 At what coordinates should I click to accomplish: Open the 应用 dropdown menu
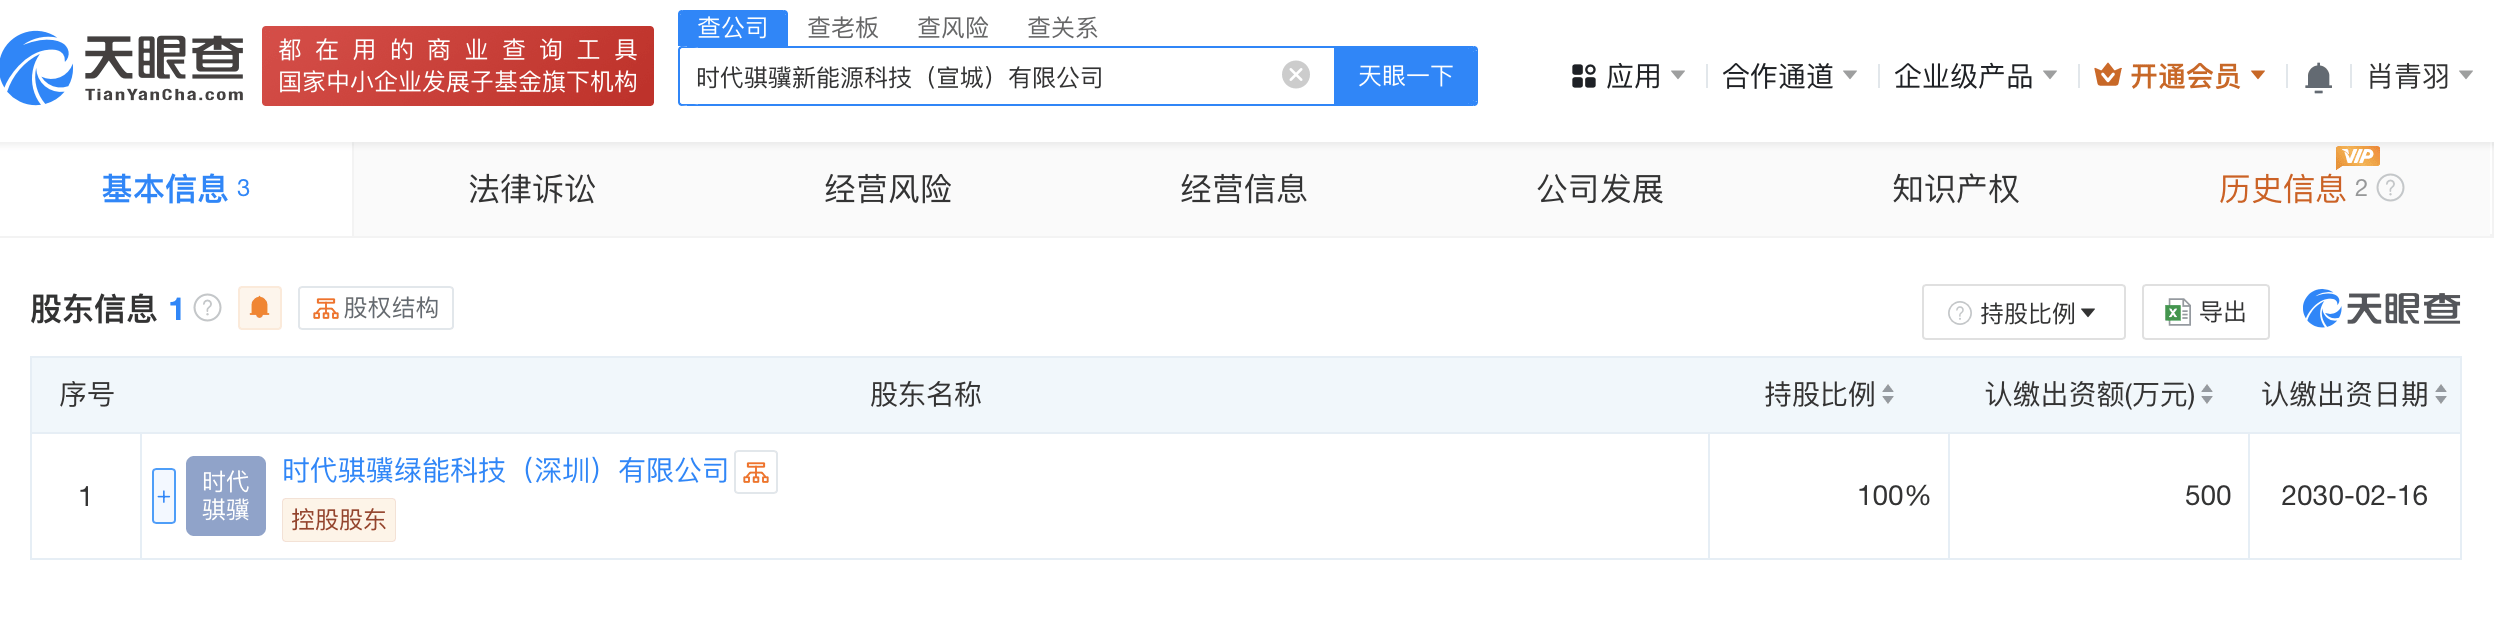1628,76
